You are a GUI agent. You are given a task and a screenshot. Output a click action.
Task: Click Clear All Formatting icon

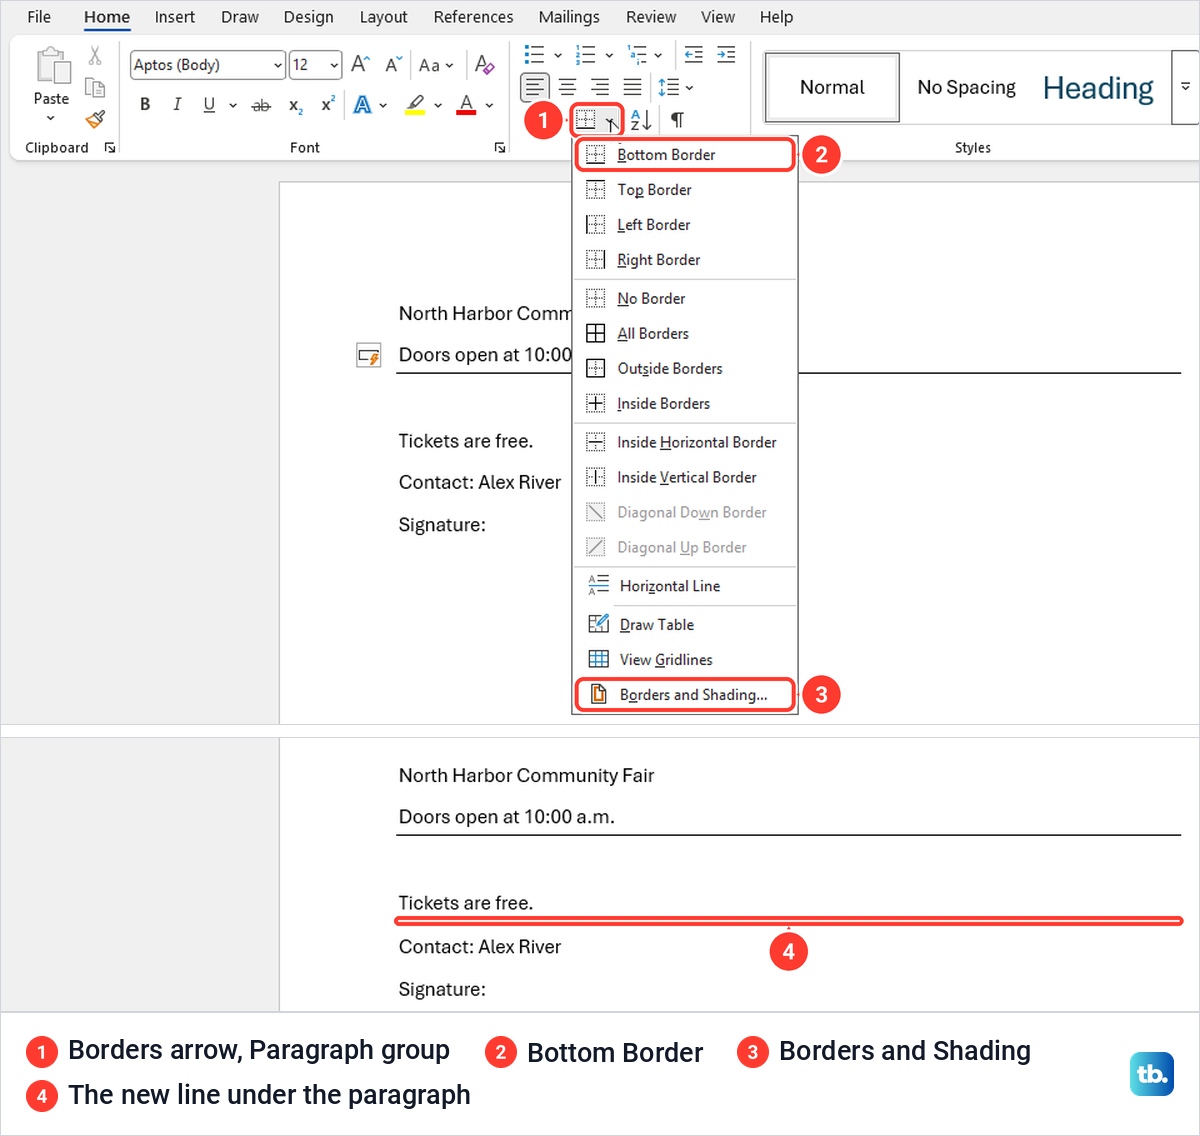(485, 65)
